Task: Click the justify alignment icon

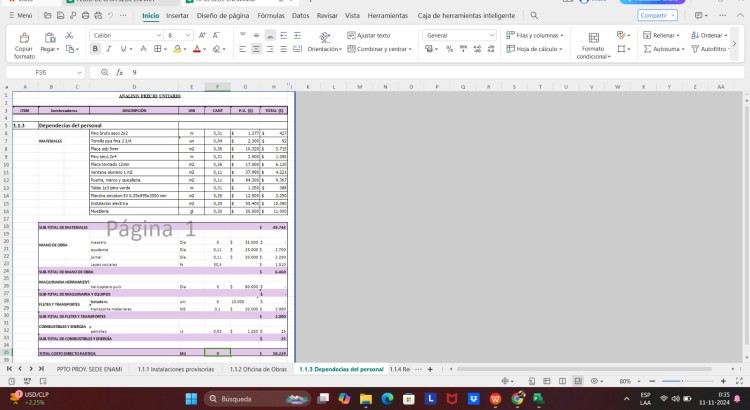Action: tap(284, 49)
